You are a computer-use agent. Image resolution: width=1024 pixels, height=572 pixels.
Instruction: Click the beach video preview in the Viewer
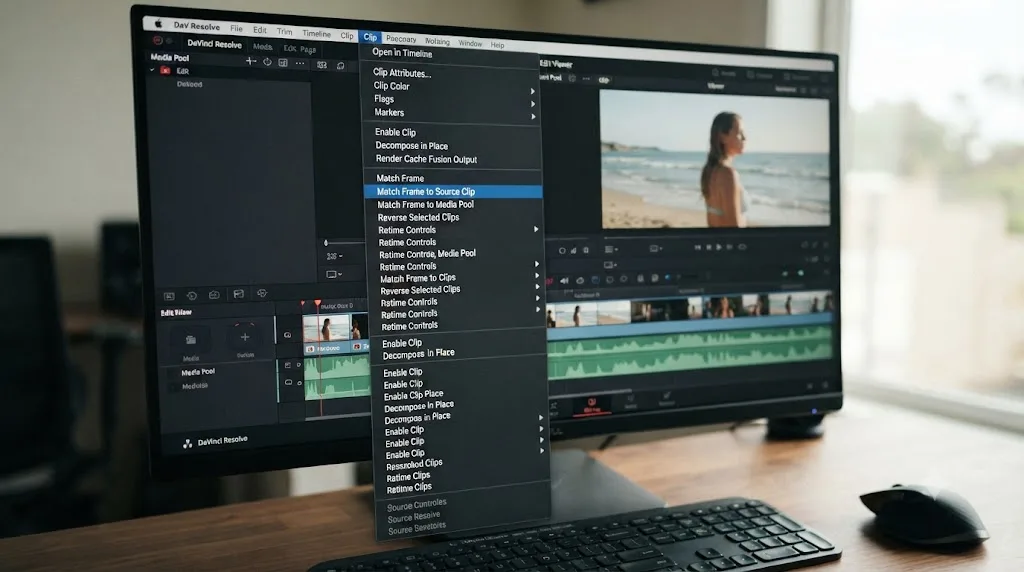point(715,159)
